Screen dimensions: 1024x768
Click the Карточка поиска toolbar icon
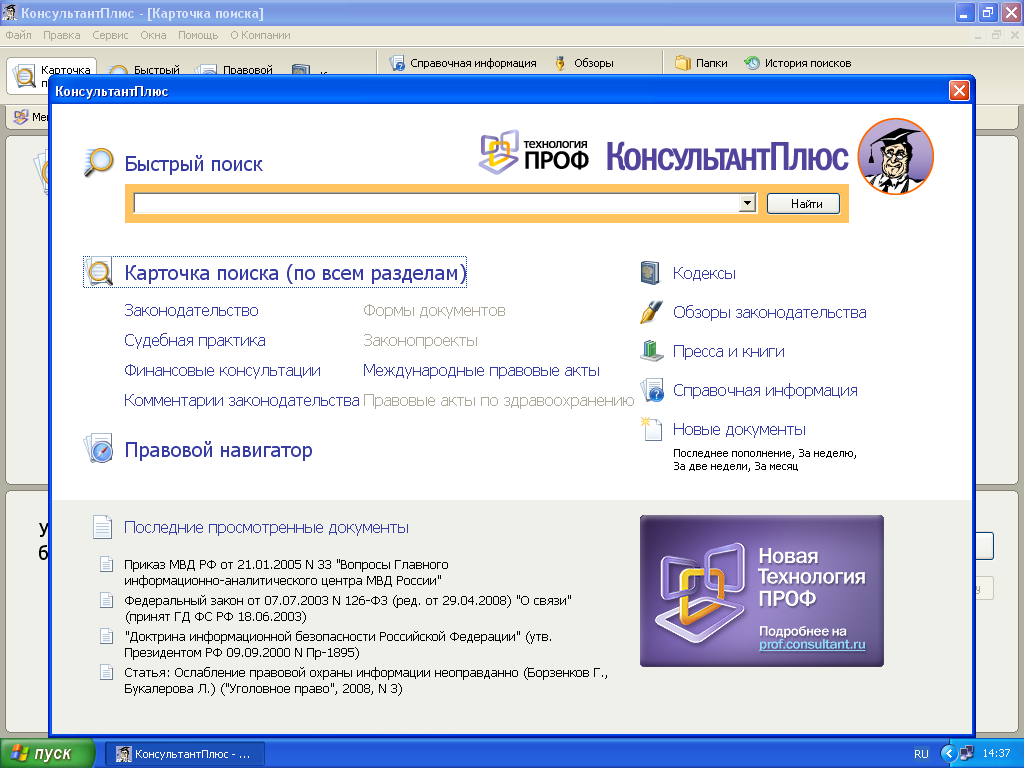coord(25,76)
